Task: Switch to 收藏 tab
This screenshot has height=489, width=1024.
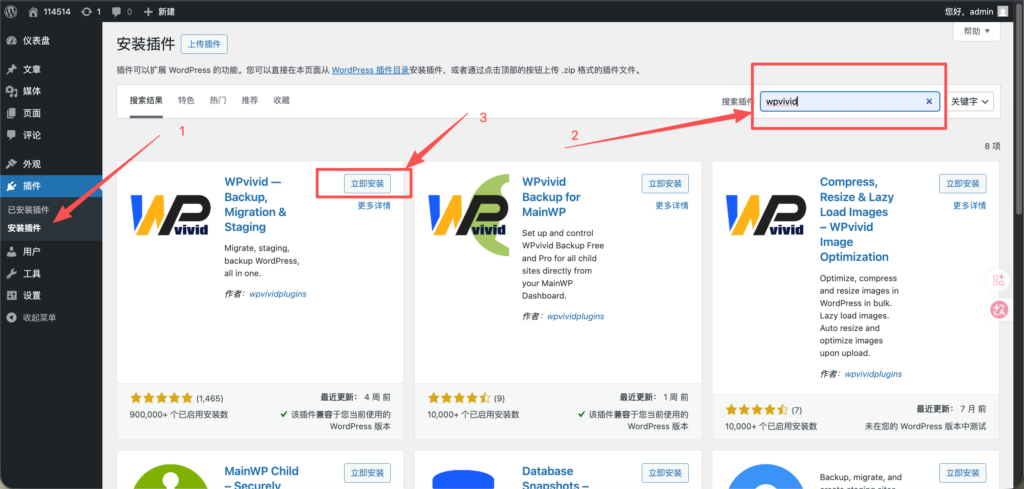Action: pos(281,101)
